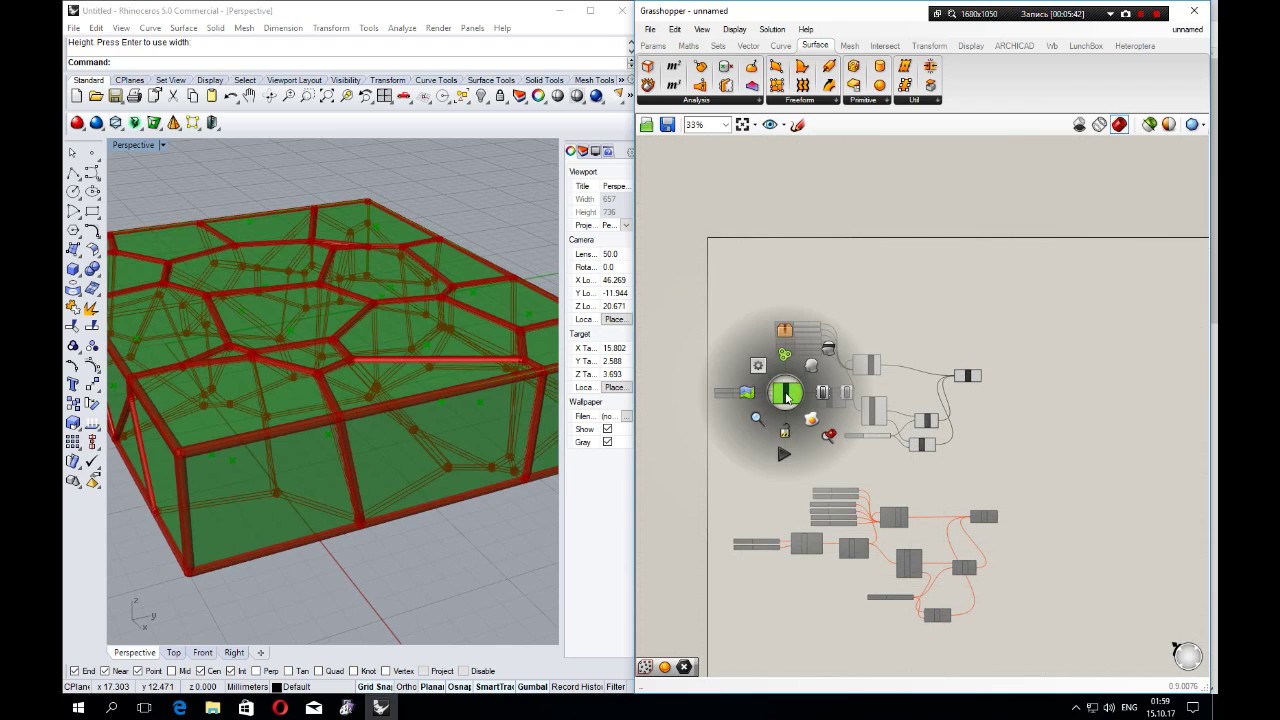Switch to Grasshopper Mesh tab
The image size is (1280, 720).
(x=849, y=46)
